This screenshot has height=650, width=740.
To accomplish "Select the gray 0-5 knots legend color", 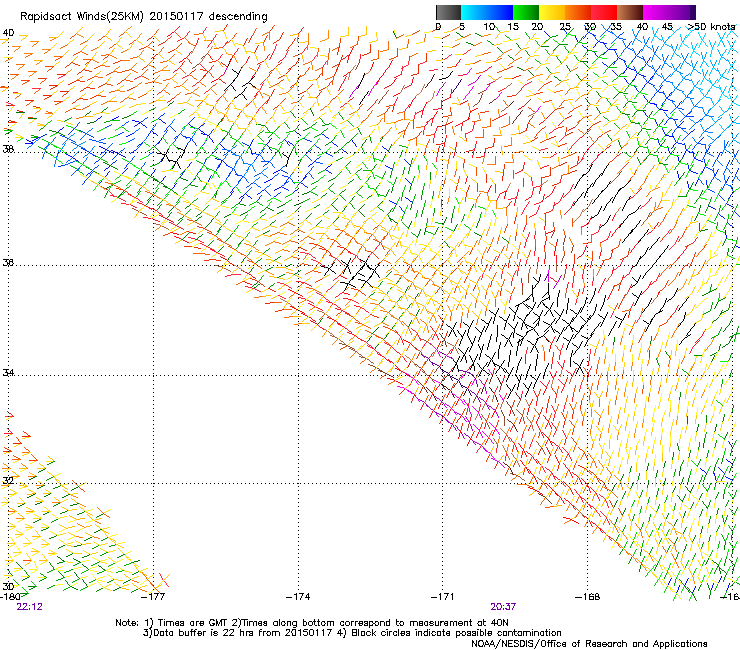I will (x=448, y=12).
